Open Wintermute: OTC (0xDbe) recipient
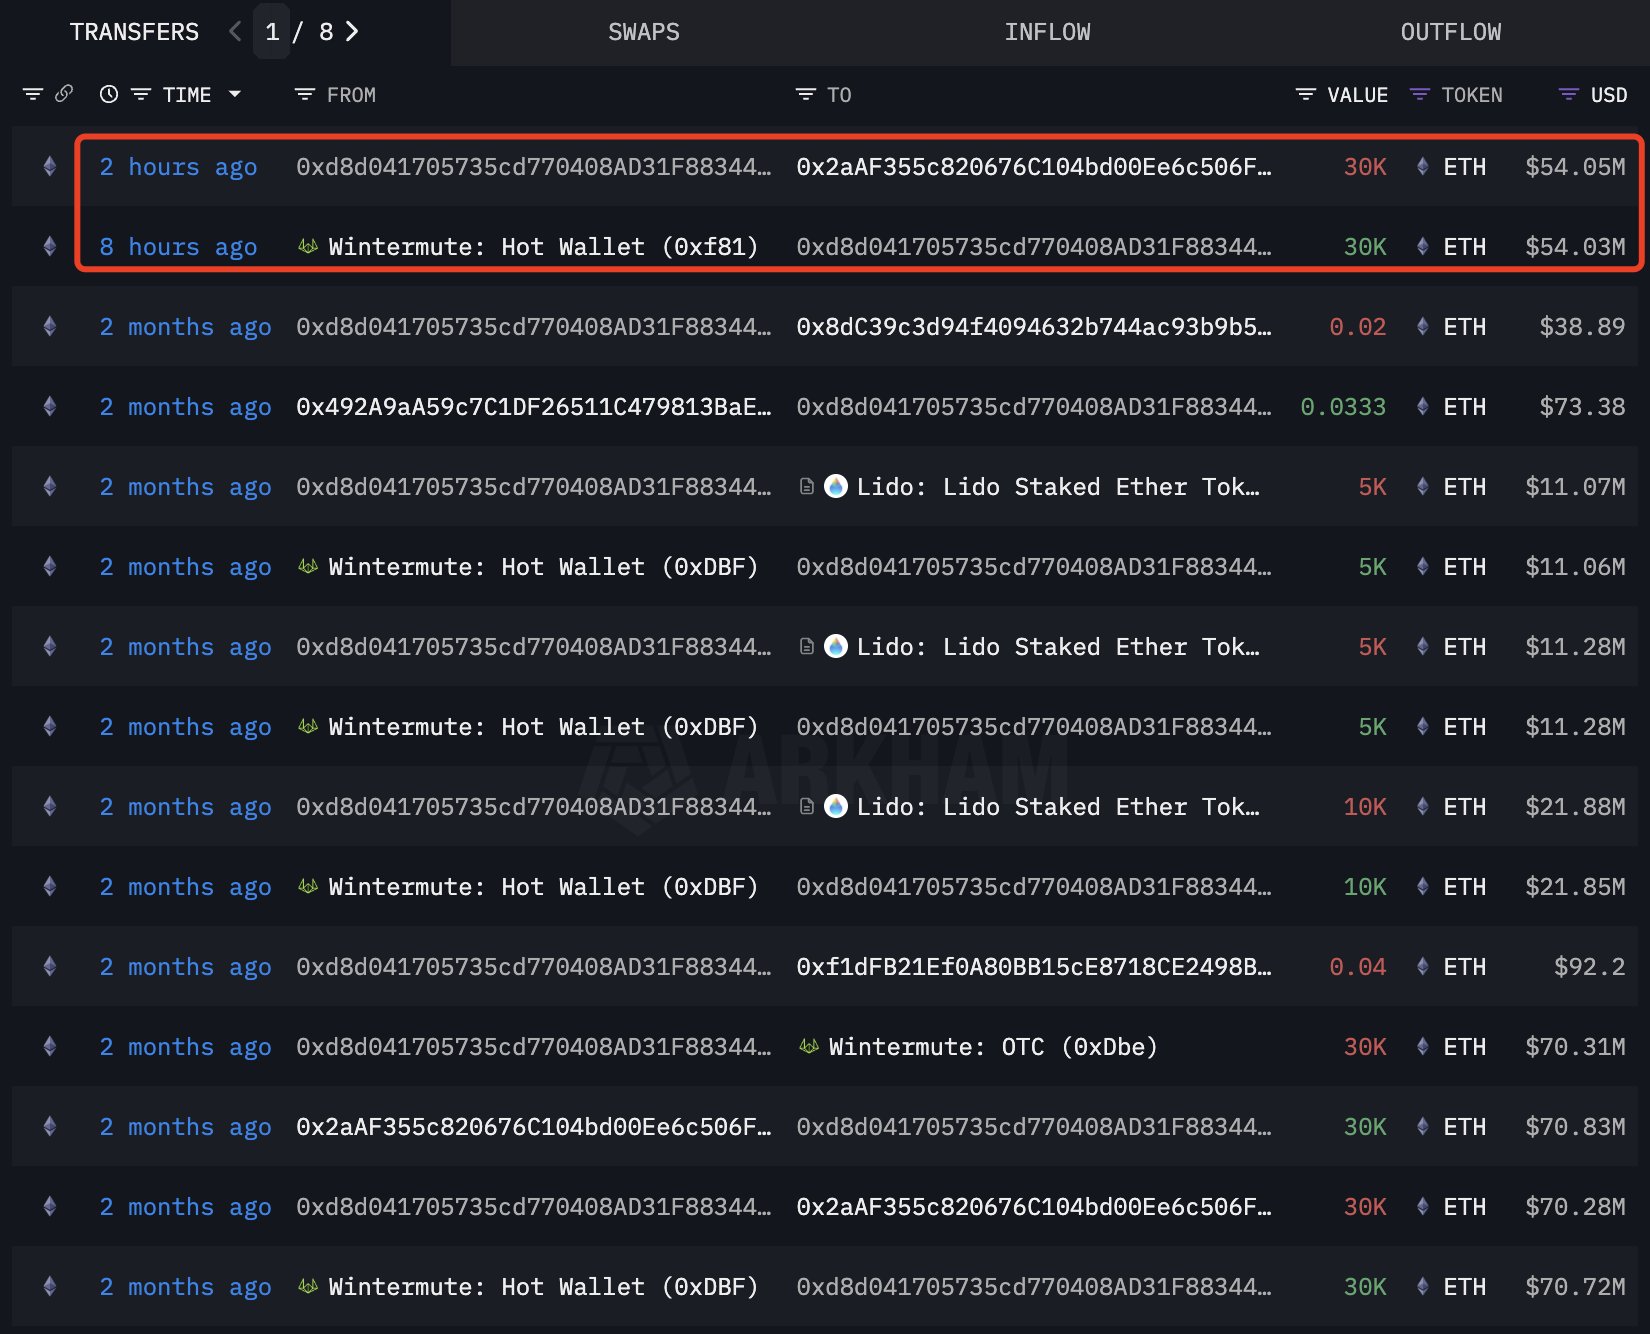 click(993, 1047)
